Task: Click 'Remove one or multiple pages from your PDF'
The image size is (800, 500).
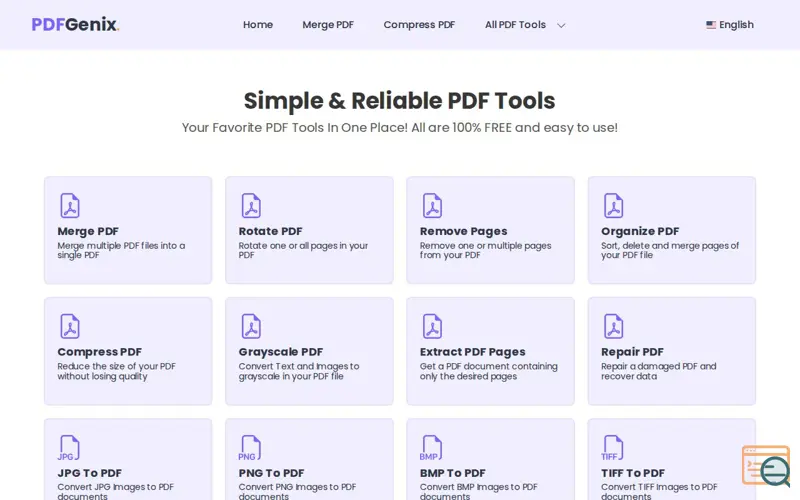Action: click(485, 250)
